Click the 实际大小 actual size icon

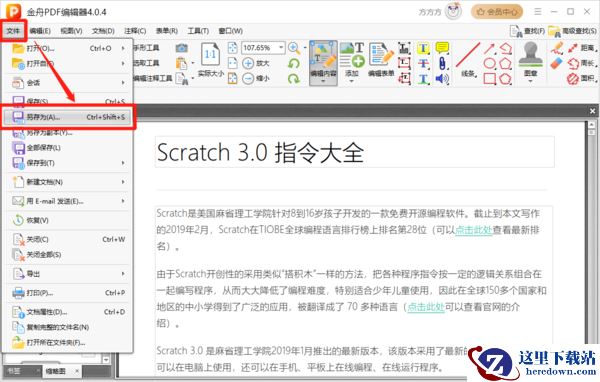(210, 55)
